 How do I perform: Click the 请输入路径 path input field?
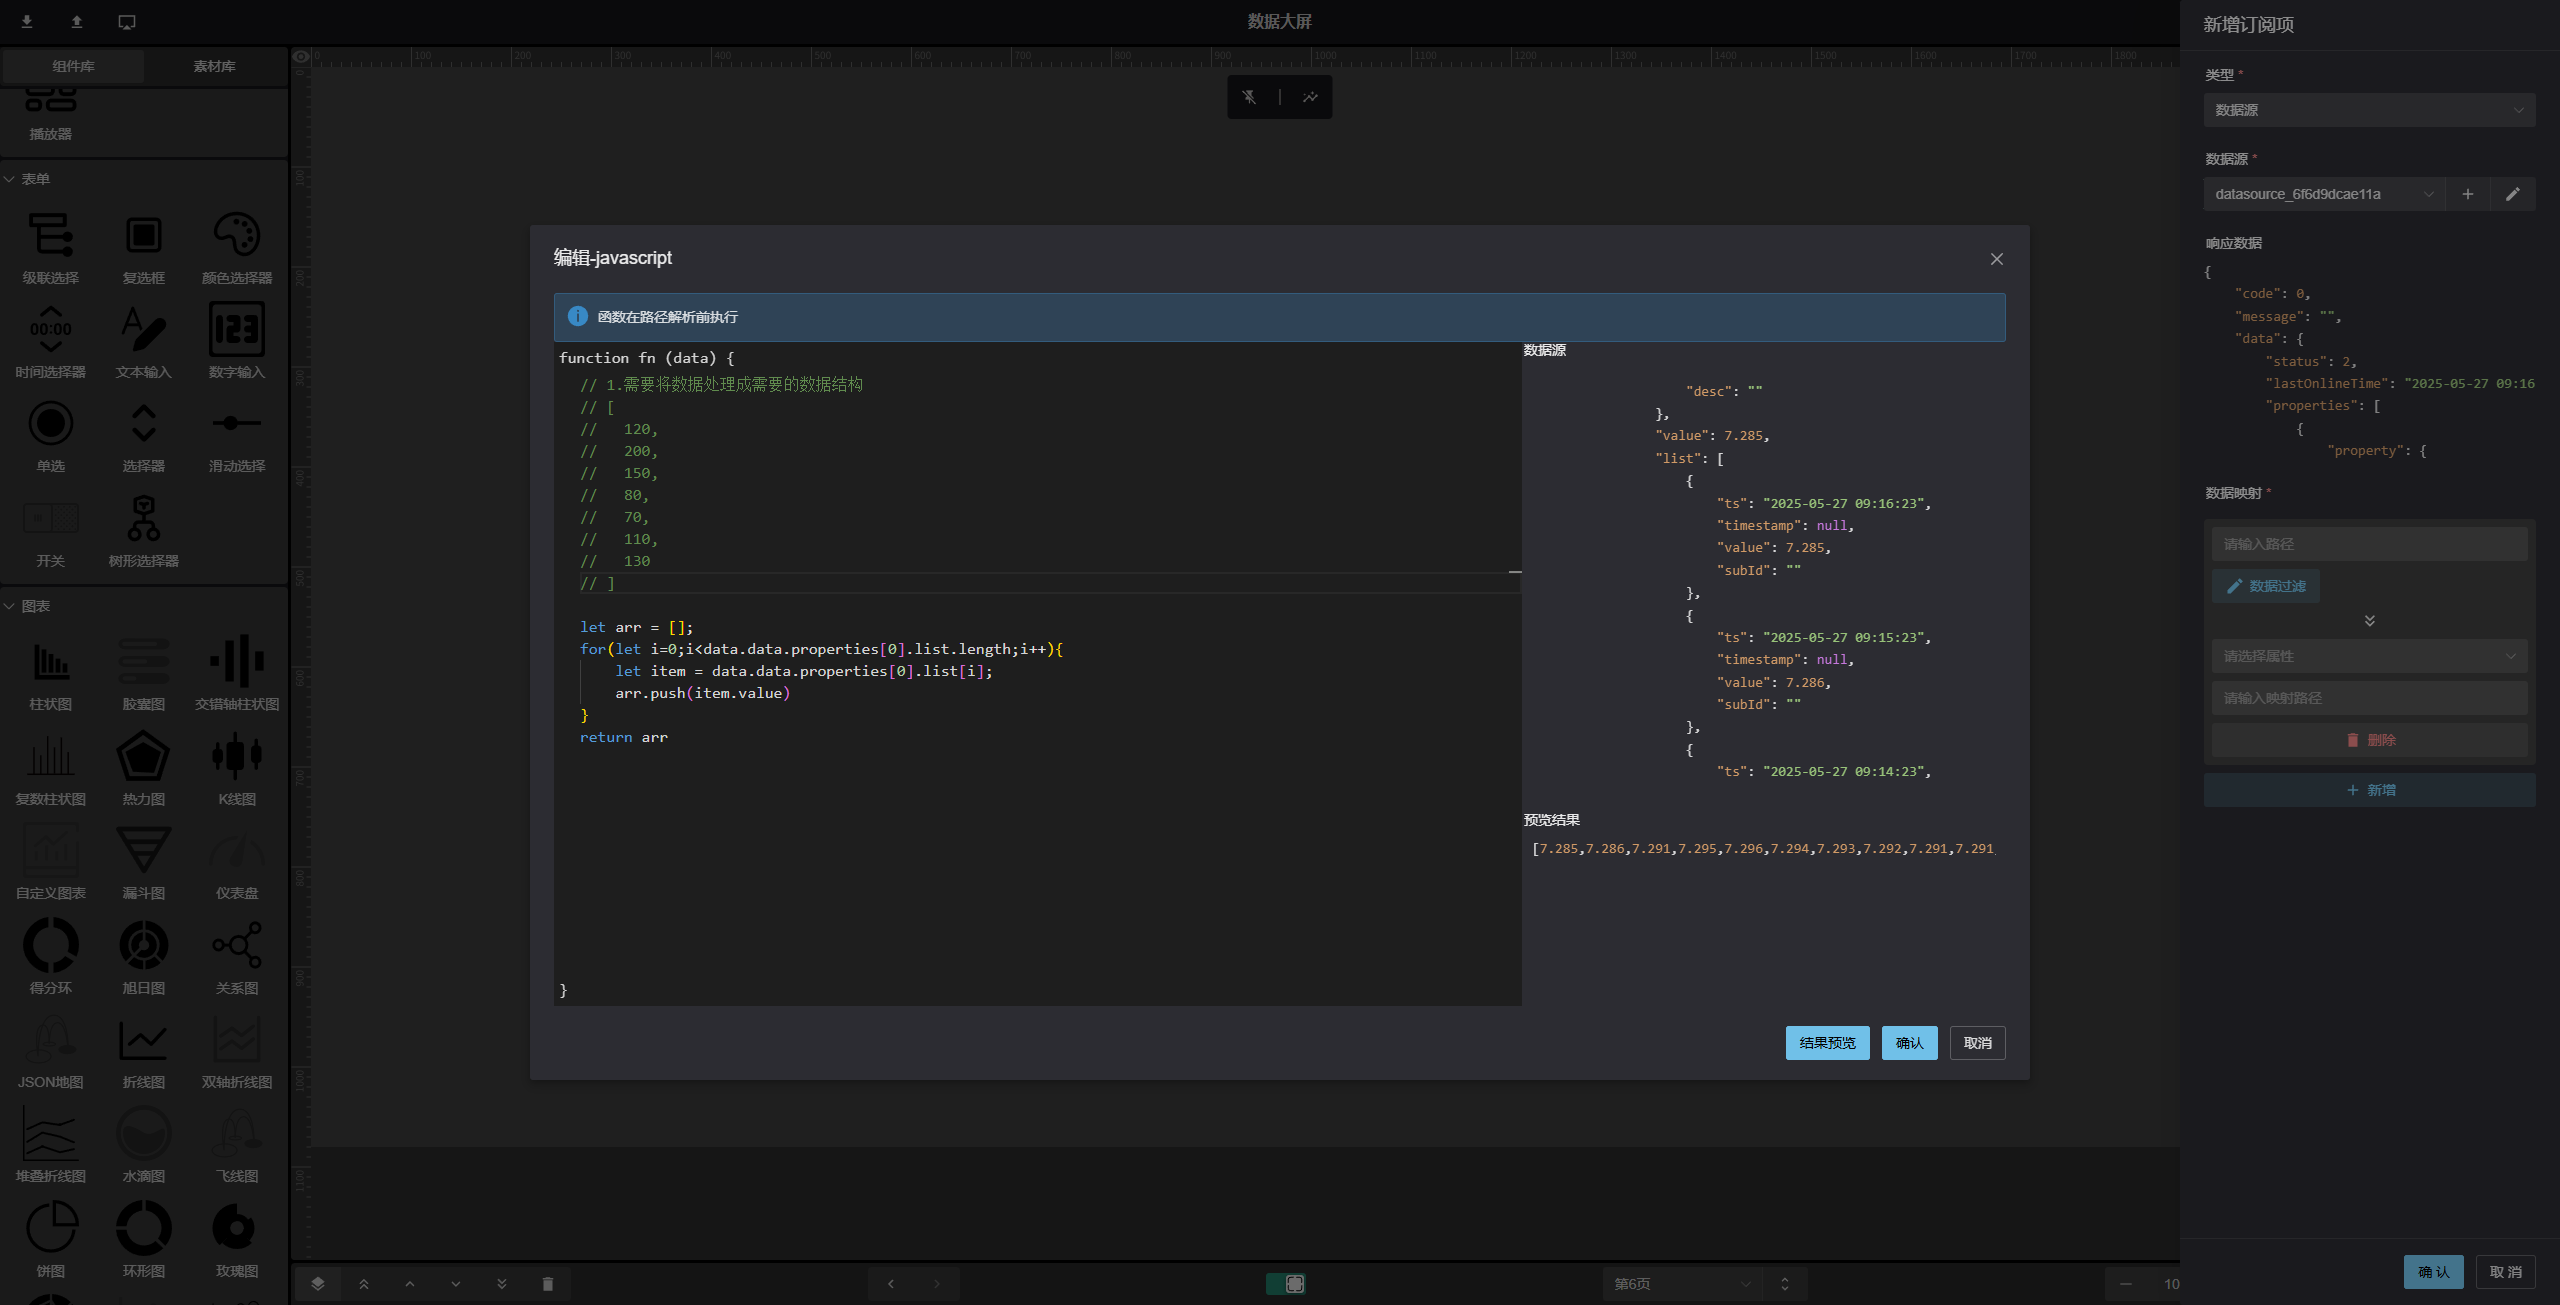[2369, 544]
